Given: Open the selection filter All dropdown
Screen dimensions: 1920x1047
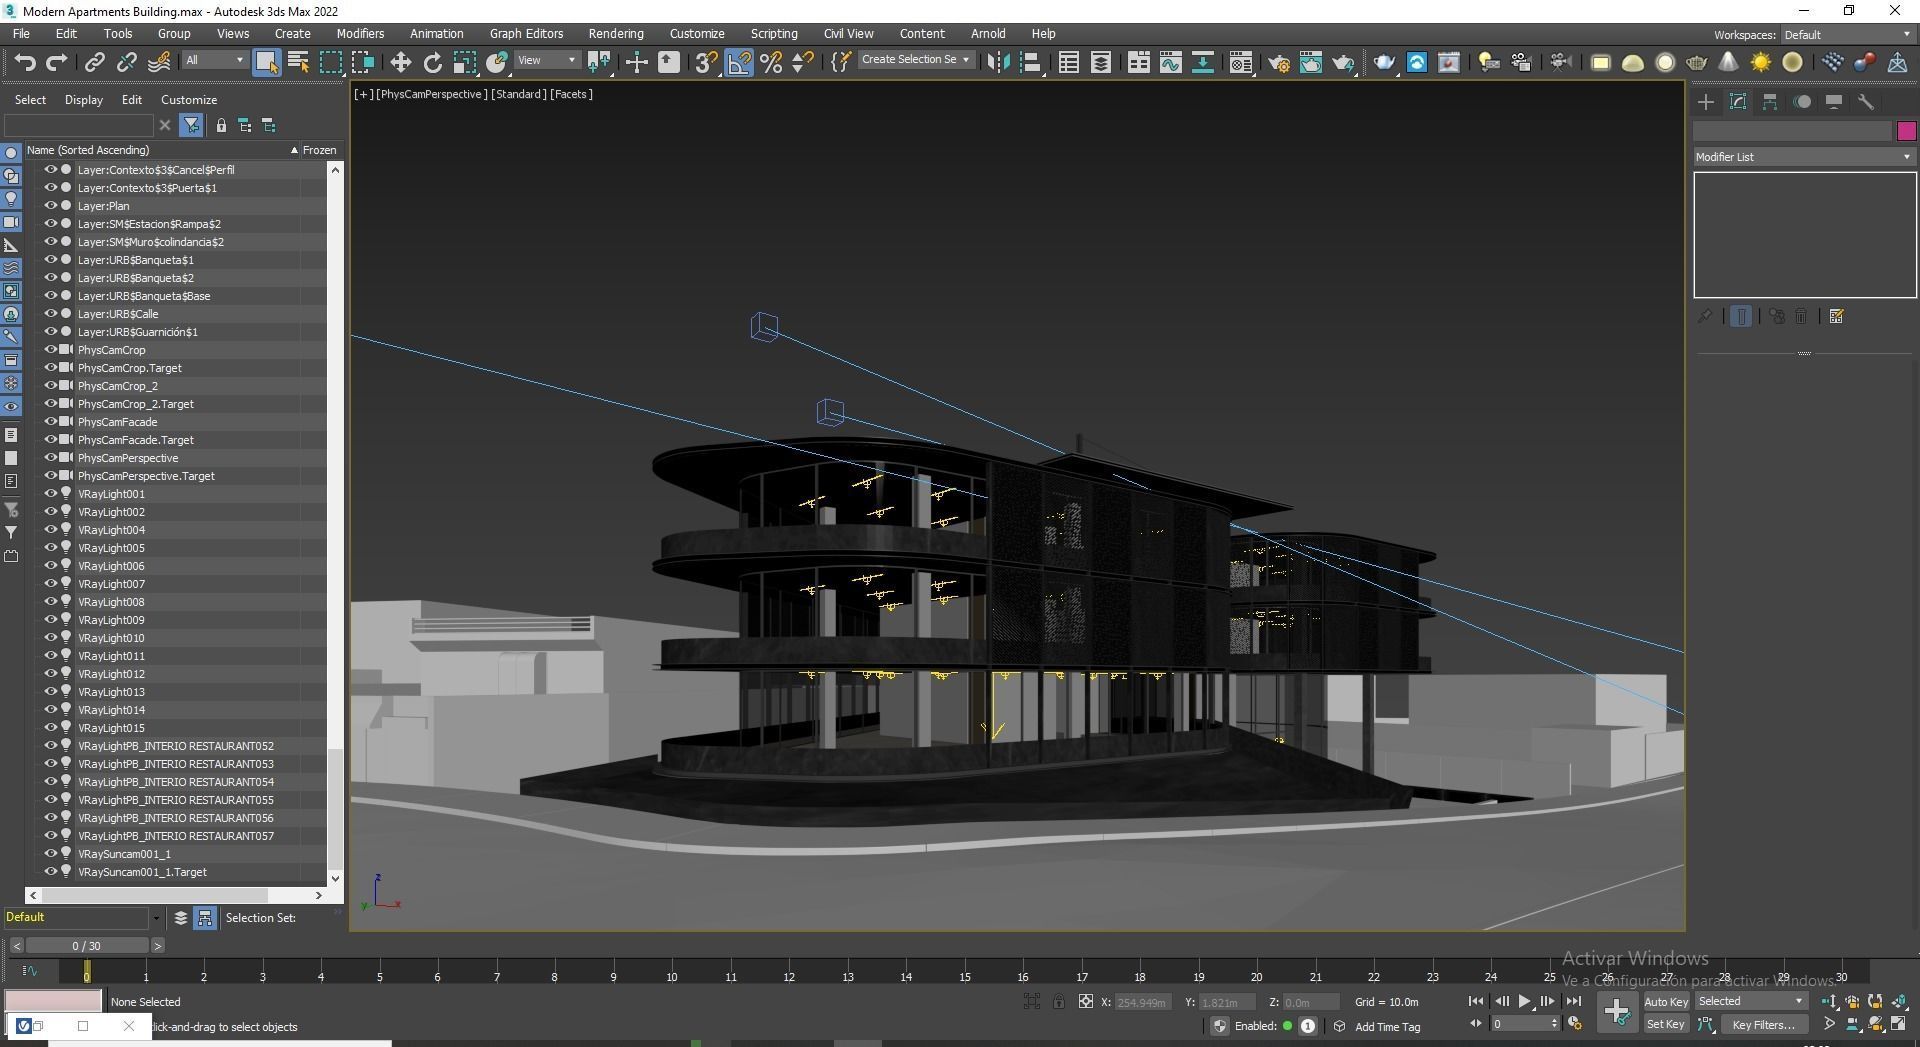Looking at the screenshot, I should (x=215, y=60).
